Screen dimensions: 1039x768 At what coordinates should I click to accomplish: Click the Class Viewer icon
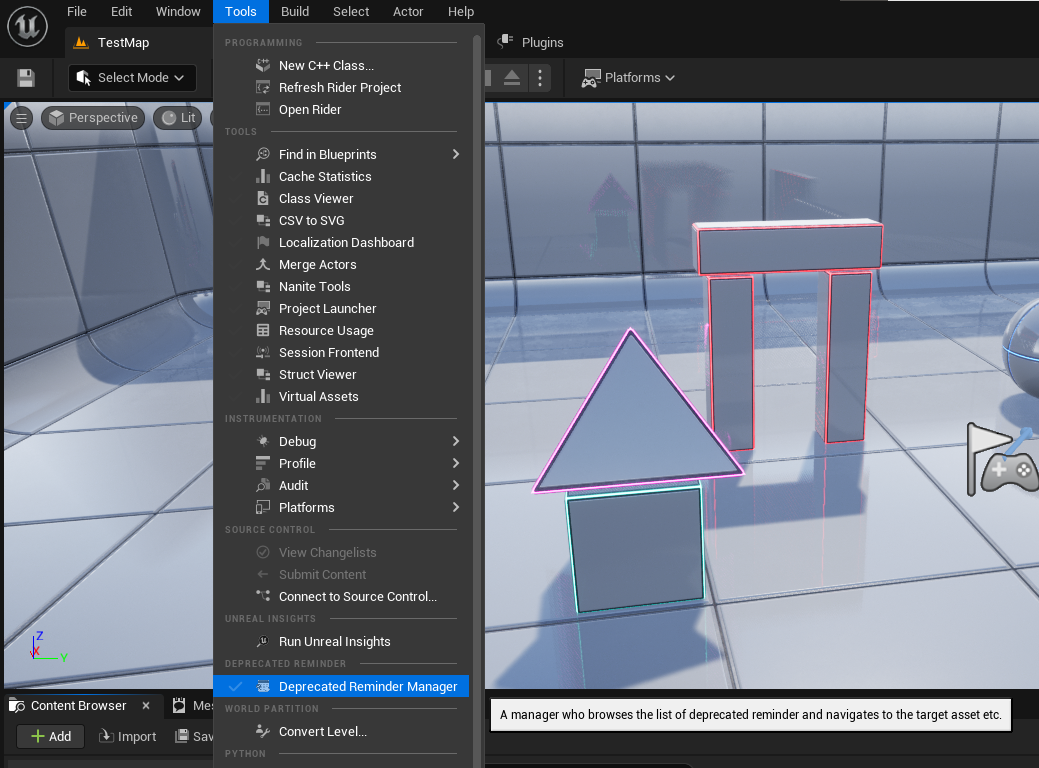263,198
